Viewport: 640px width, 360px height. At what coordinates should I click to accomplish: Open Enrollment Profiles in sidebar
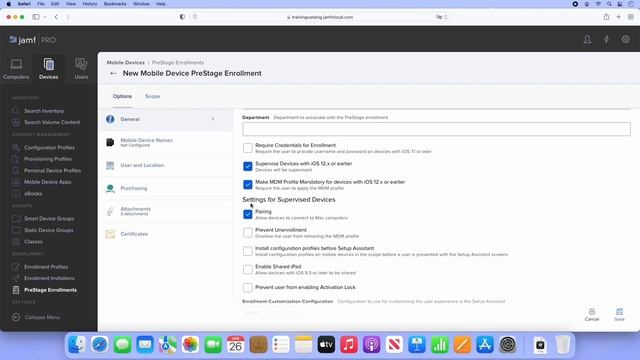click(46, 267)
